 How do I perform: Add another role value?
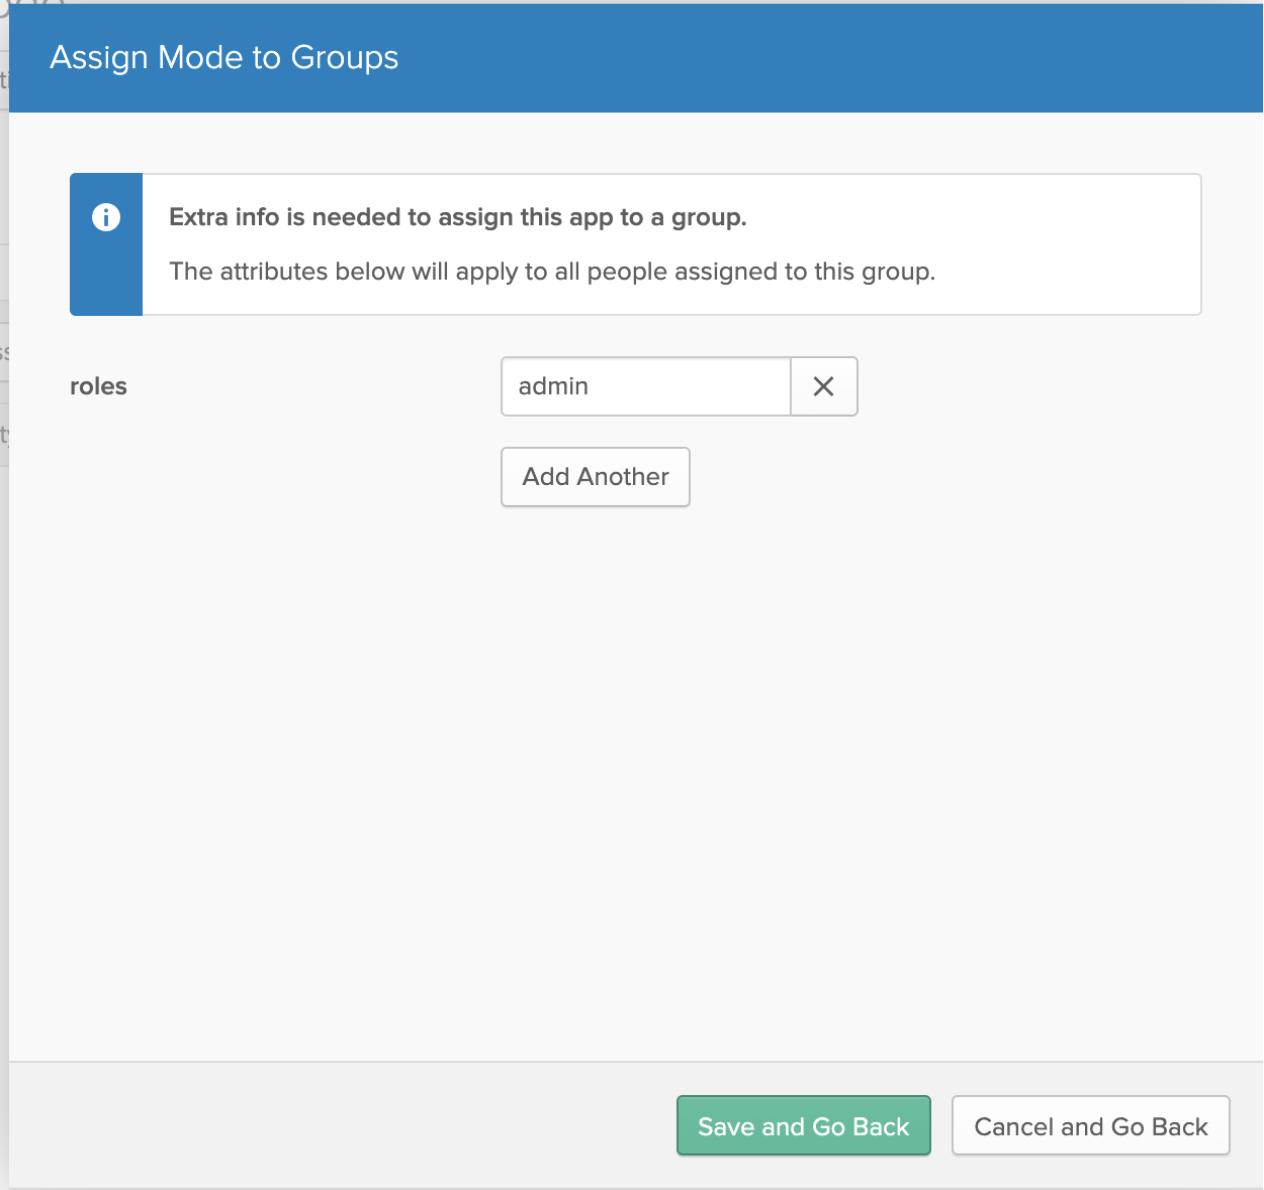pyautogui.click(x=595, y=477)
